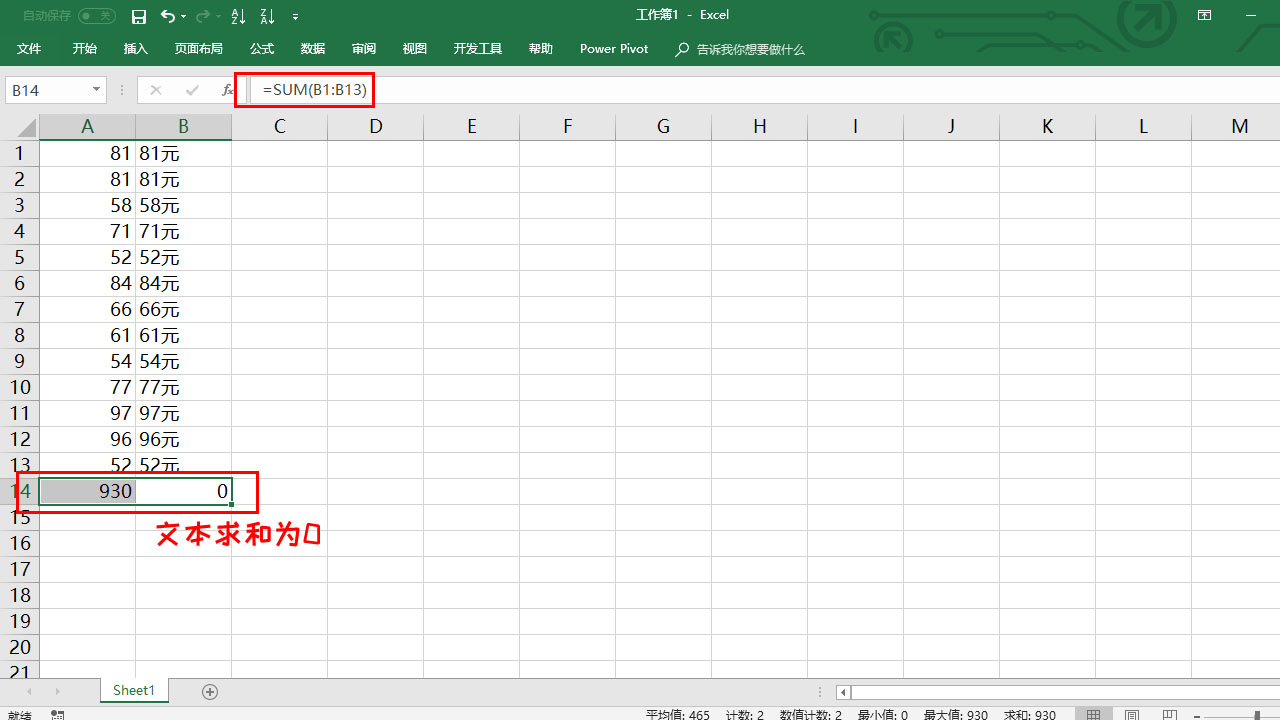Open the 开发工具 Developer tab
Viewport: 1280px width, 720px height.
point(478,49)
